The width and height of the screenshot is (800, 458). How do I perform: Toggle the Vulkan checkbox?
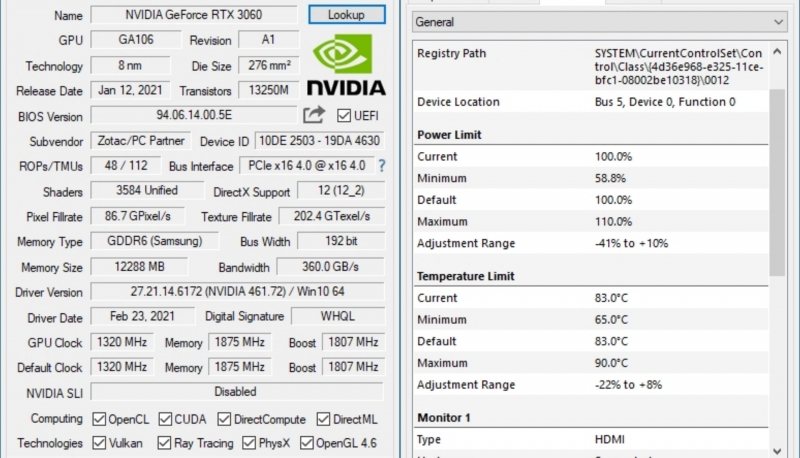coord(99,443)
